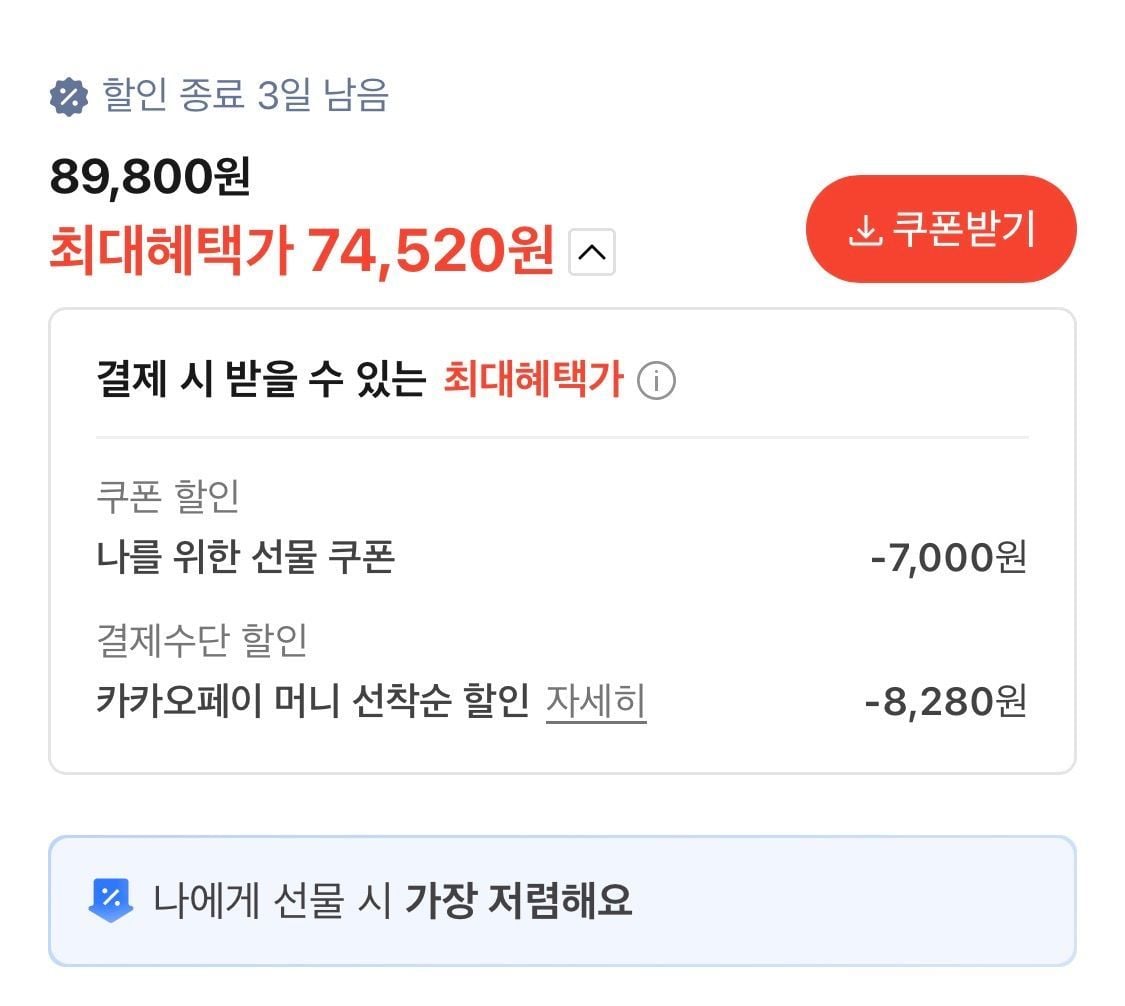Click the 할인 종료 3일 남음 text
This screenshot has height=1006, width=1125.
click(245, 97)
